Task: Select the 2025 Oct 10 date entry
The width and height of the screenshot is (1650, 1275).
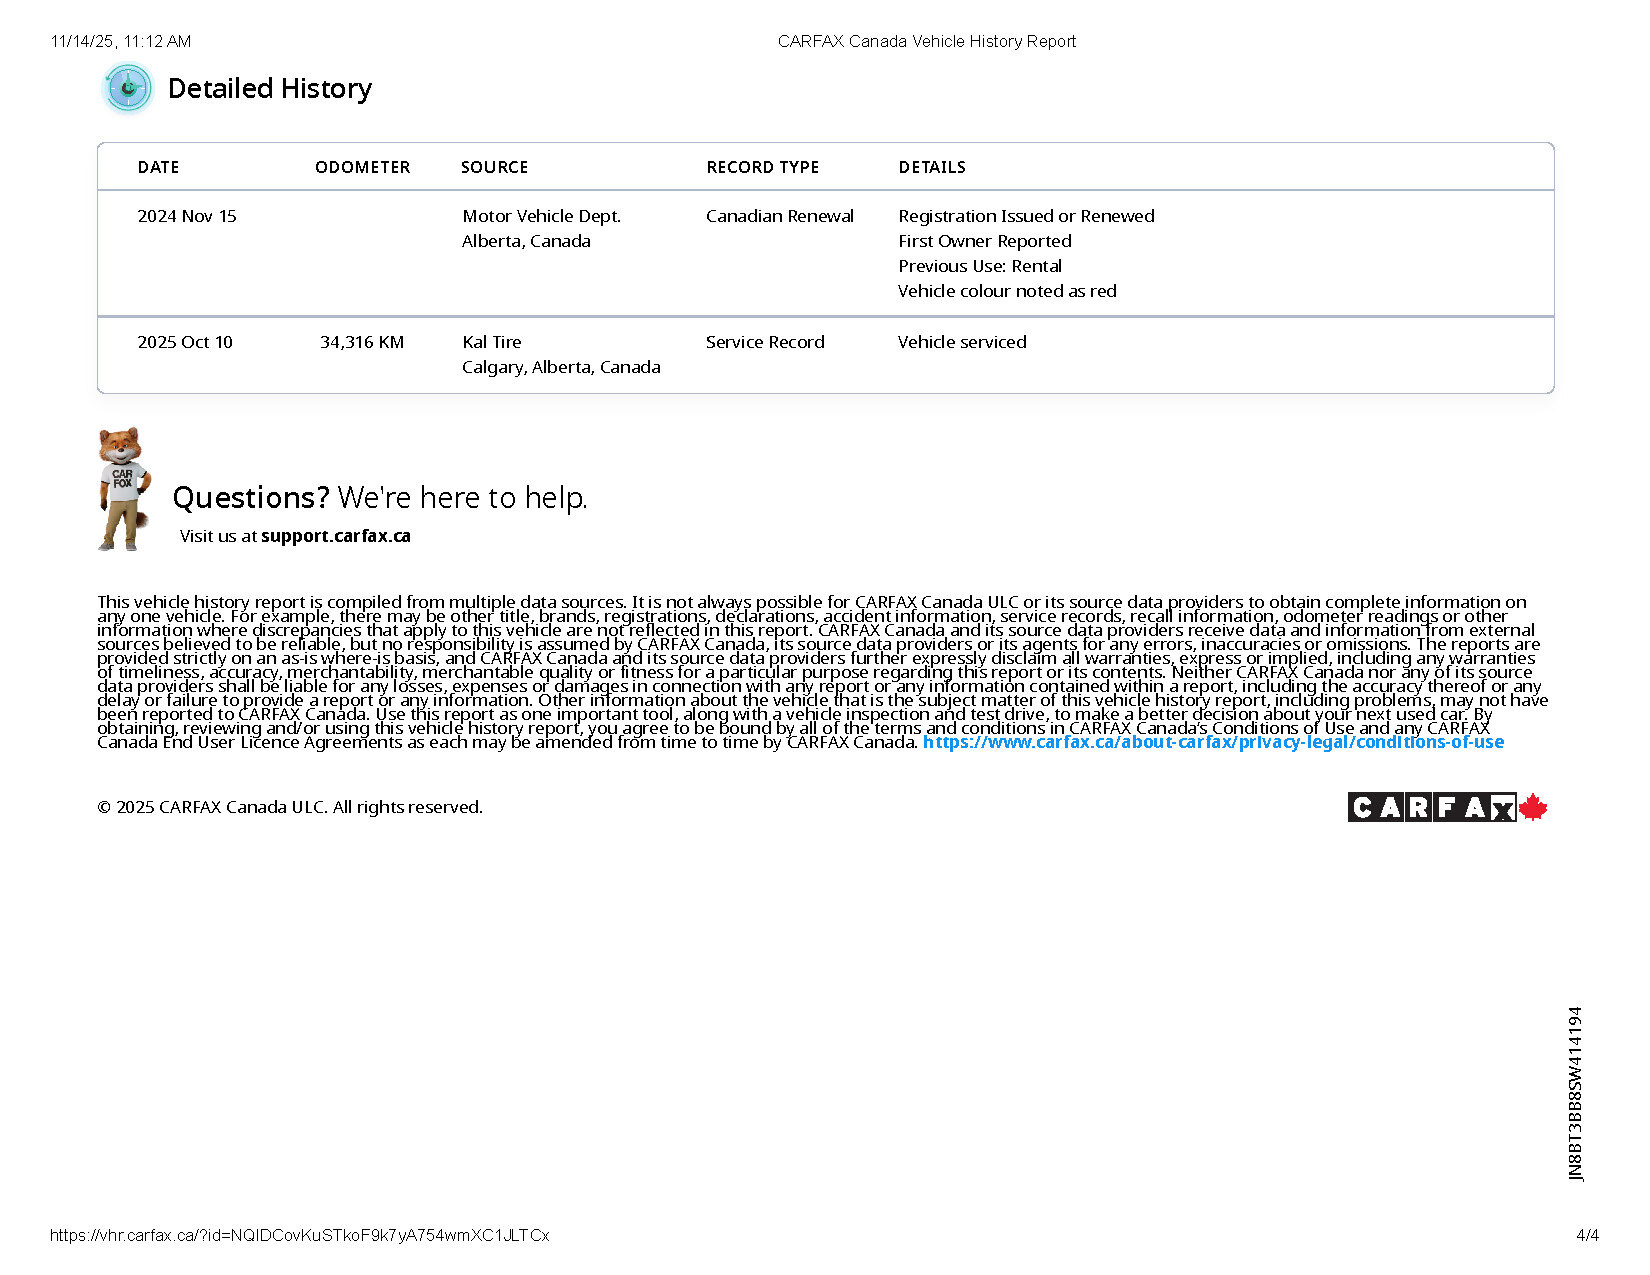Action: 185,342
